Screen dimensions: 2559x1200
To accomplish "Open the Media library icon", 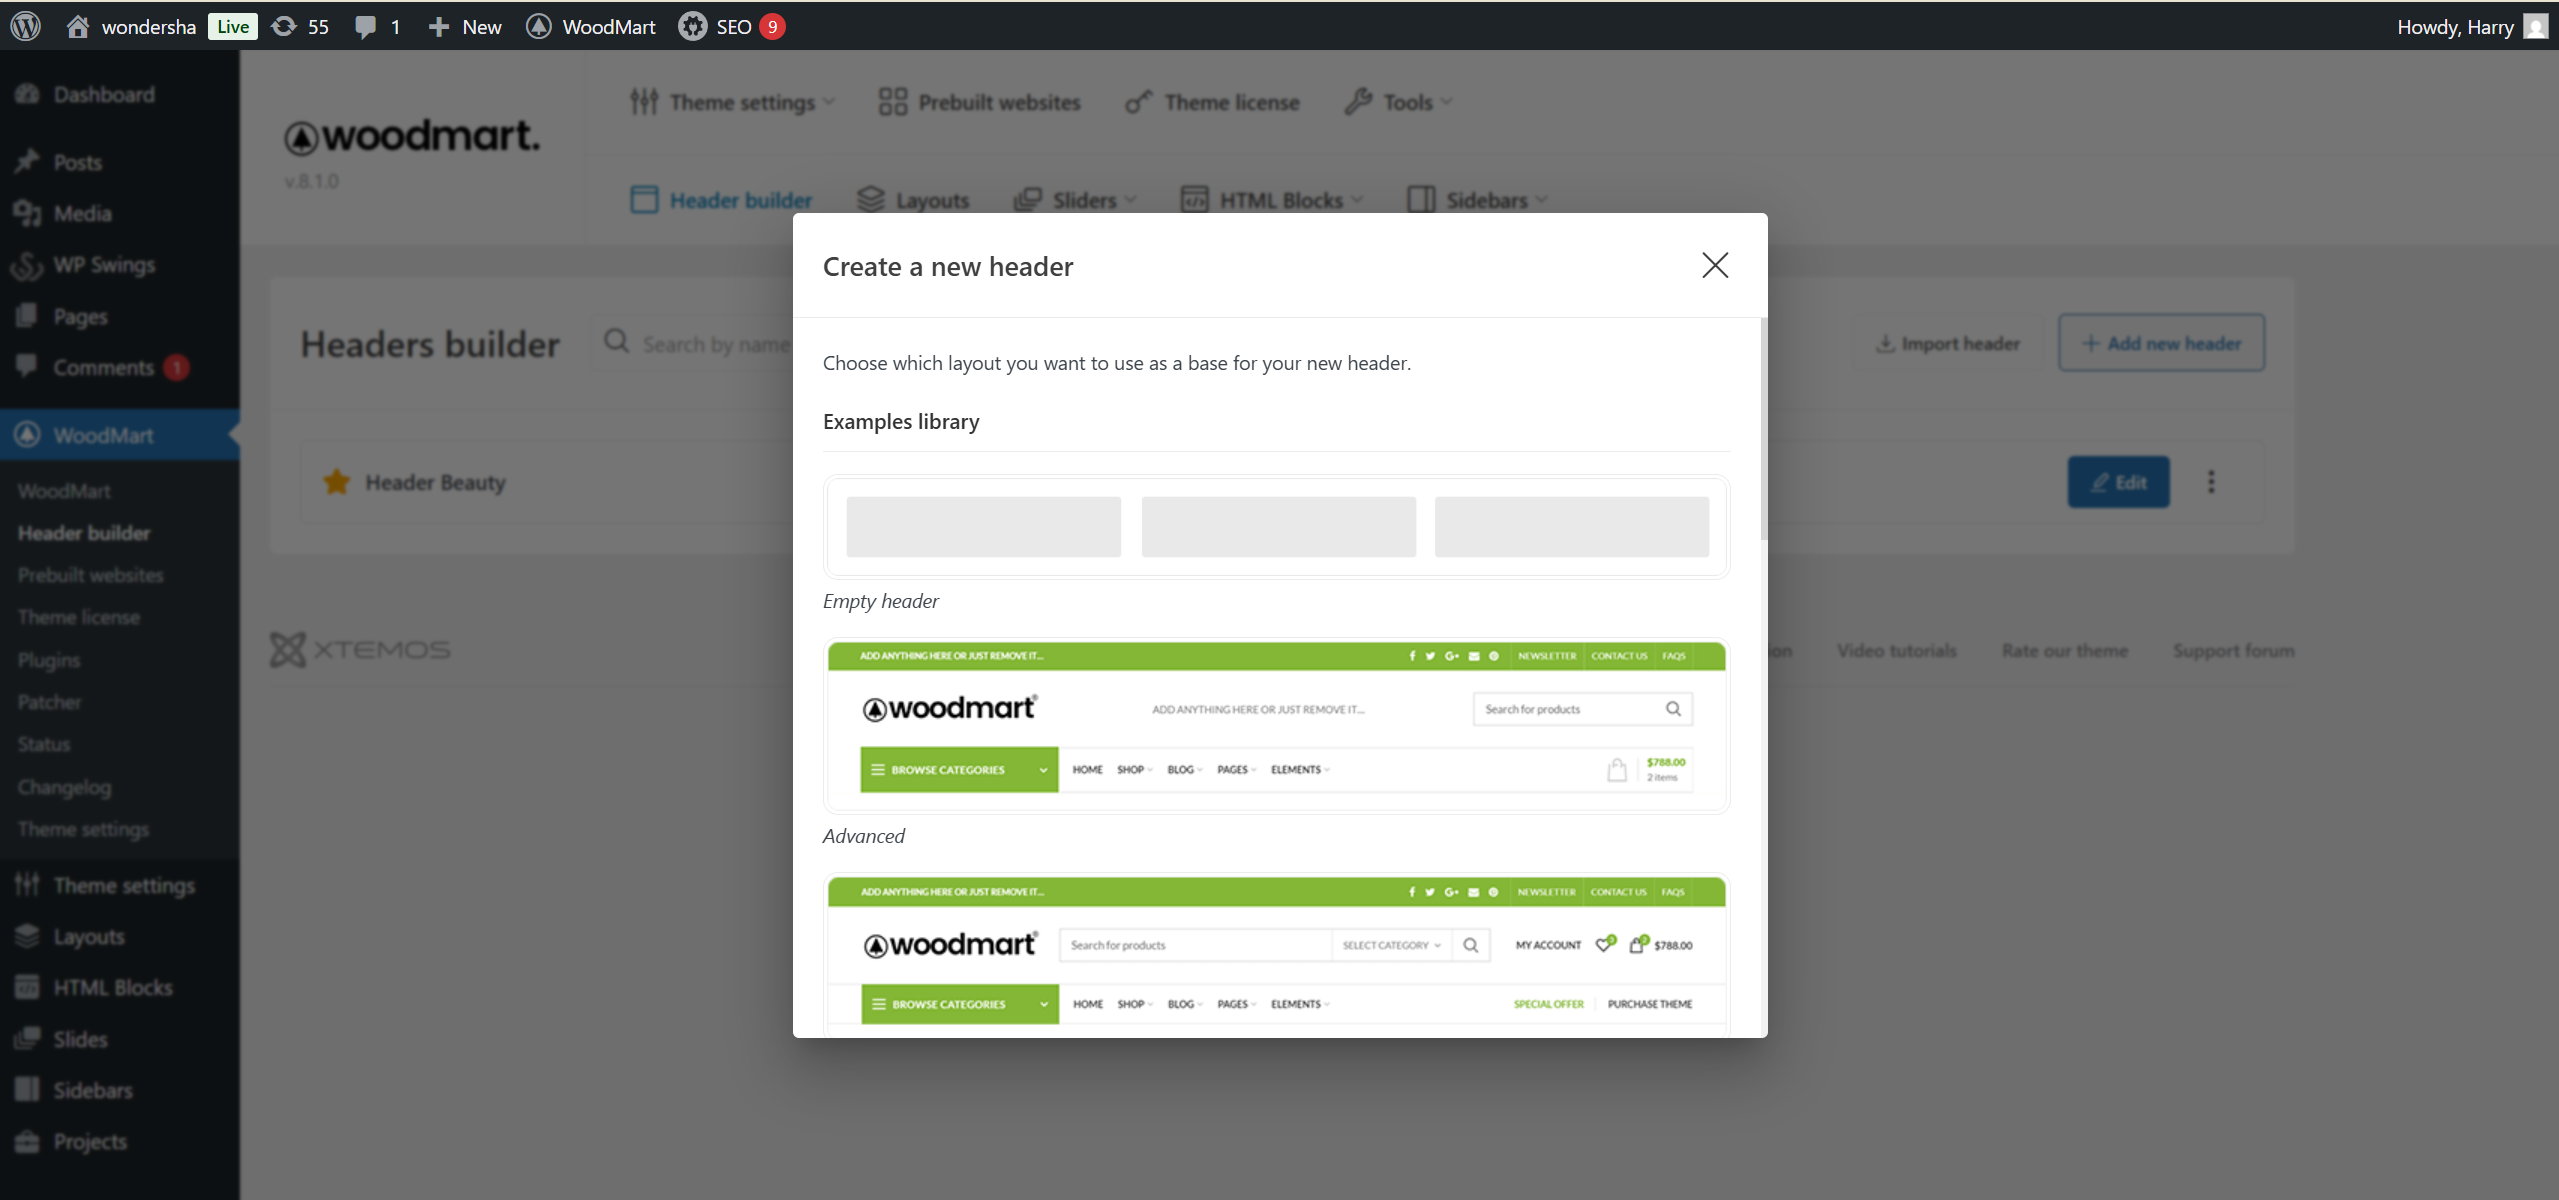I will pyautogui.click(x=28, y=213).
